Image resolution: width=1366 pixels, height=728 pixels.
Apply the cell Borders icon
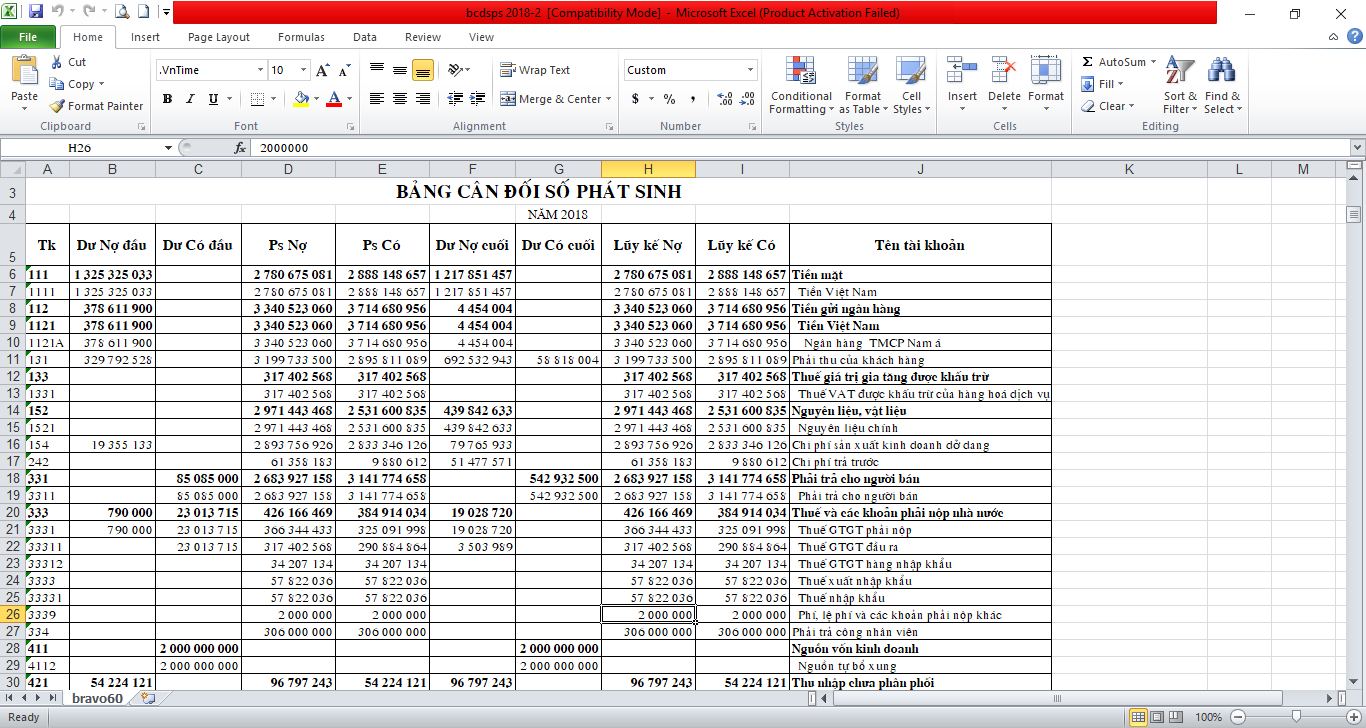(257, 99)
